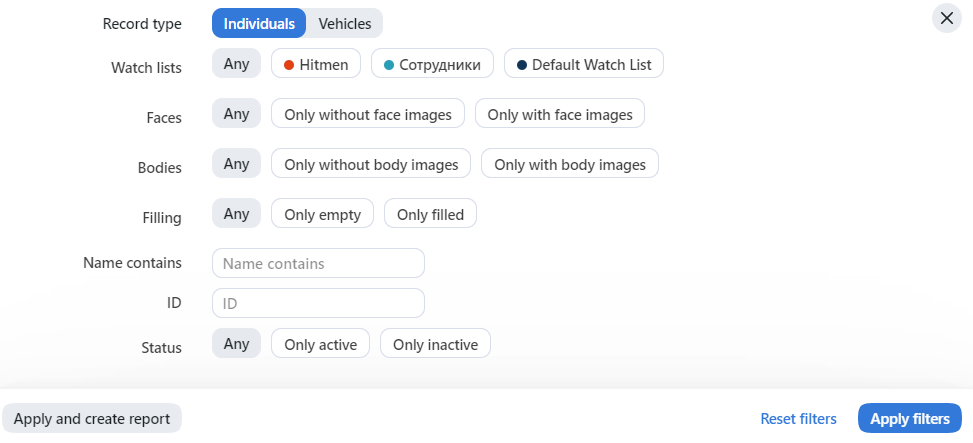Select Only filled filling option
Image resolution: width=973 pixels, height=443 pixels.
tap(431, 213)
